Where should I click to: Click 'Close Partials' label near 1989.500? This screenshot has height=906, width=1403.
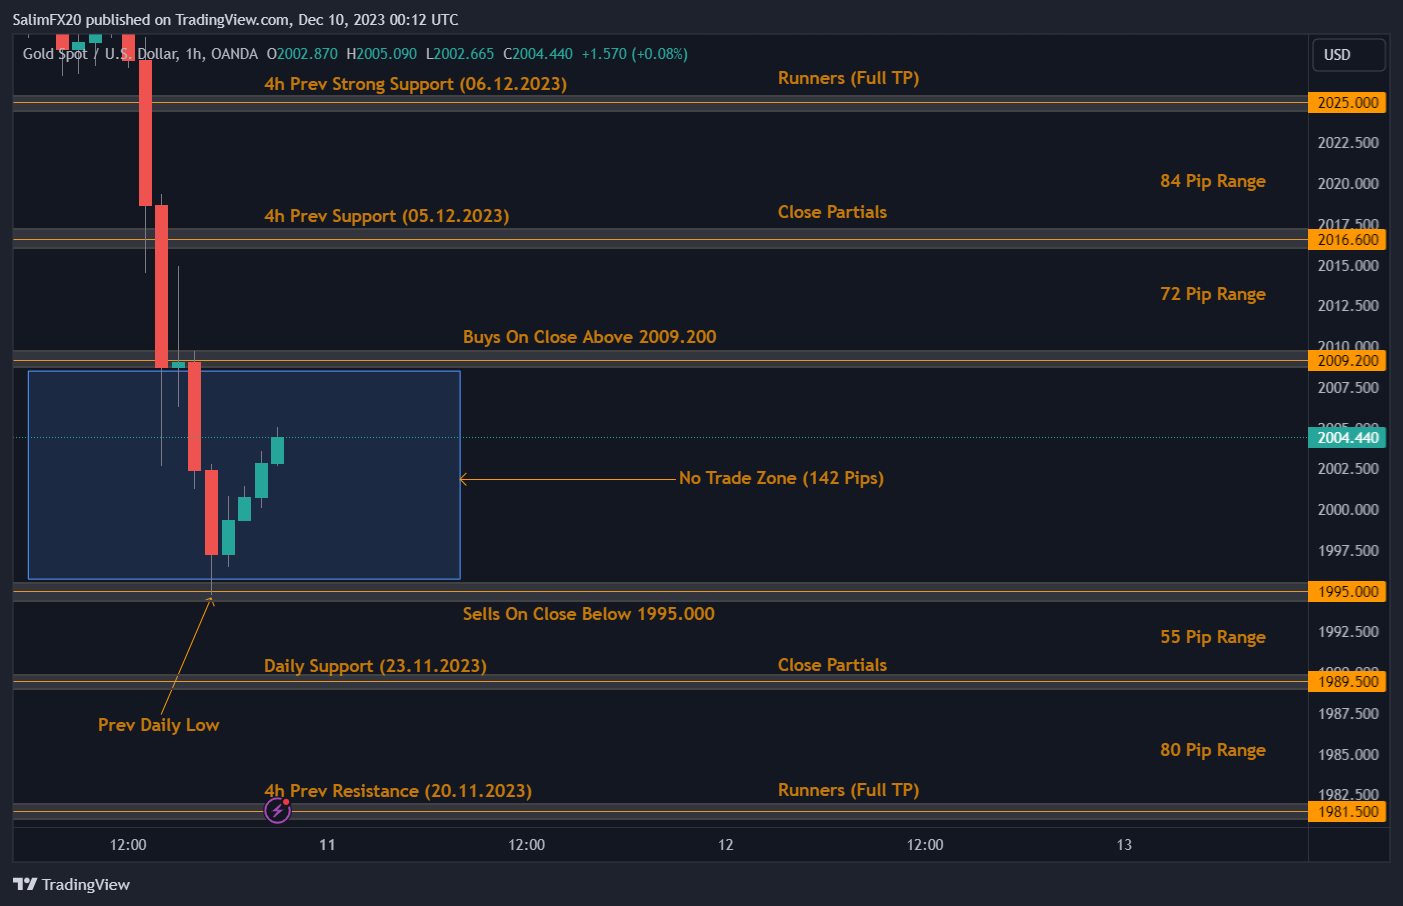(832, 665)
